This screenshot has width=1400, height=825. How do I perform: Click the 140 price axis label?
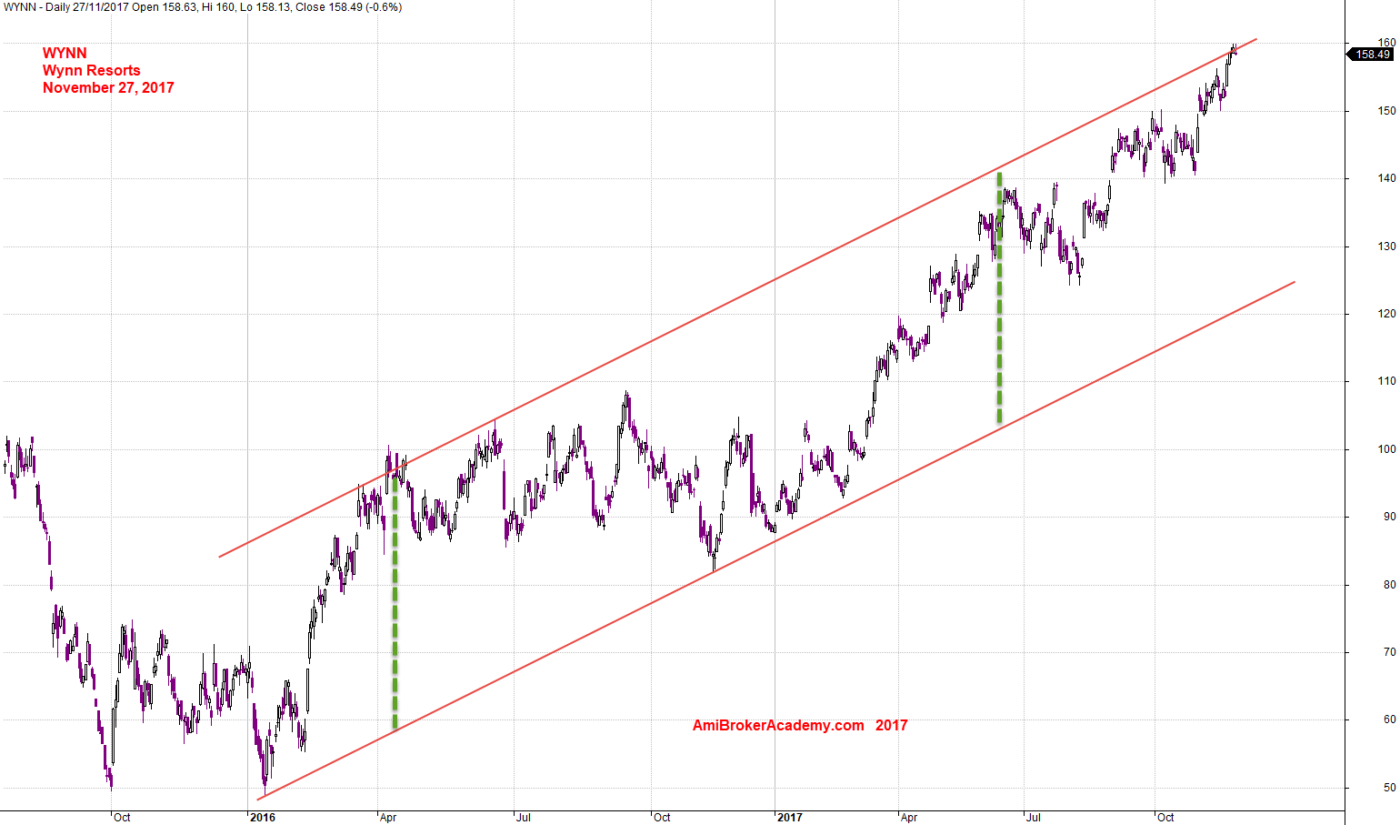coord(1386,179)
